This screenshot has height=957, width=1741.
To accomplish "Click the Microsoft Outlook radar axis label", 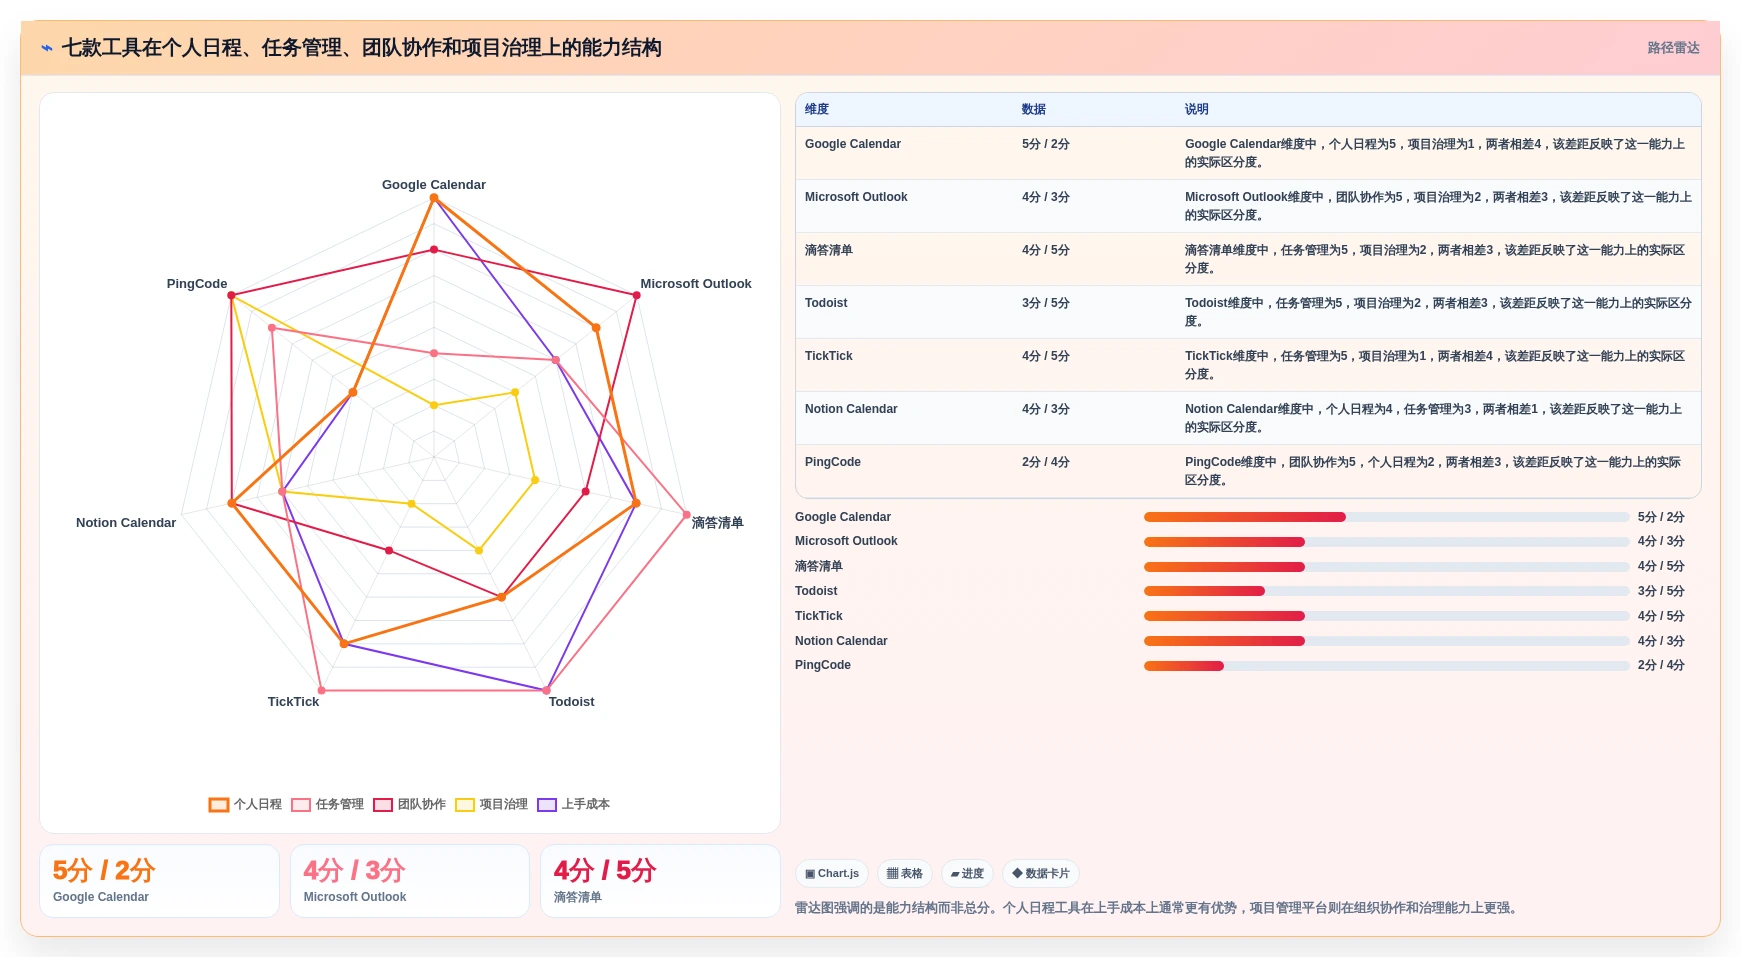I will (696, 284).
